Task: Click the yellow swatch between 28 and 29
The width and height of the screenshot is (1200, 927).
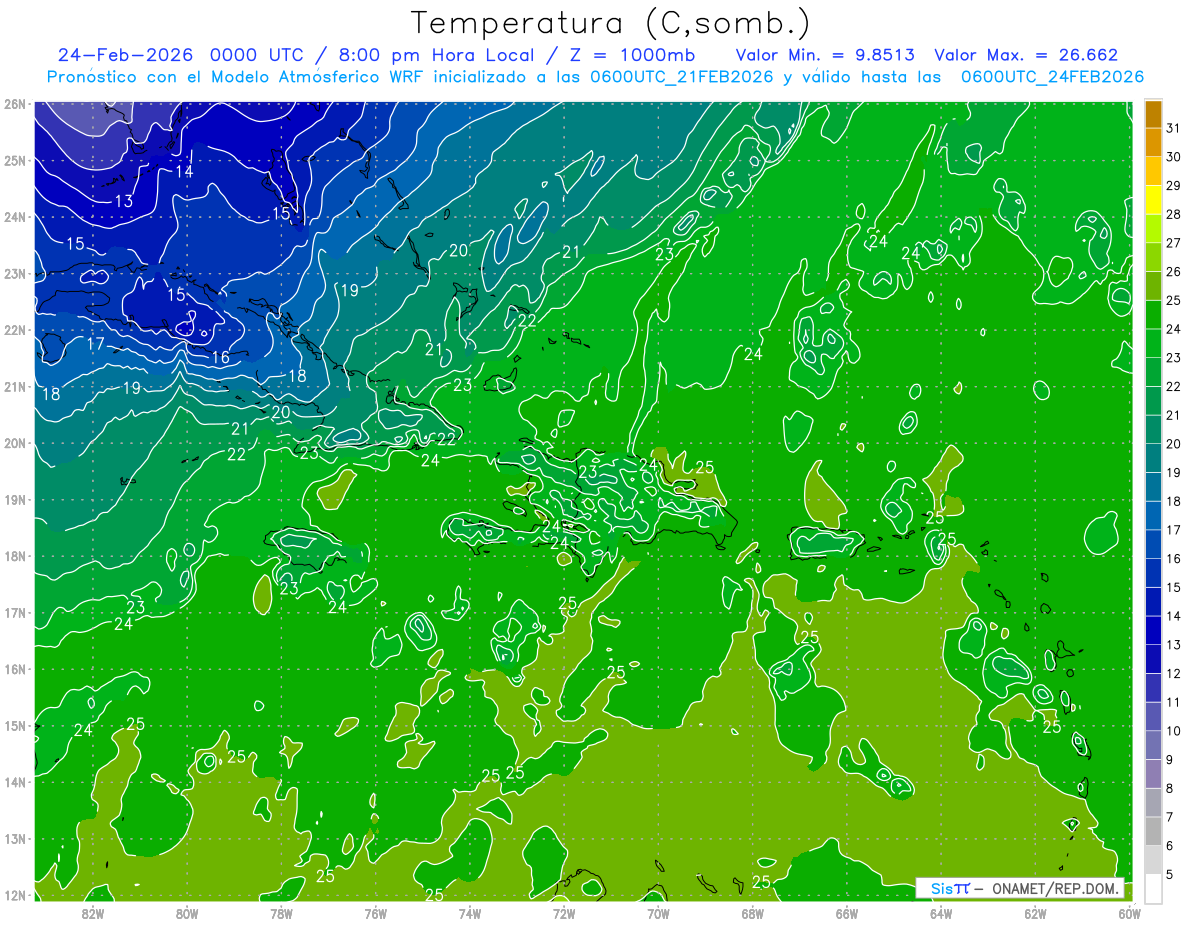Action: 1153,200
